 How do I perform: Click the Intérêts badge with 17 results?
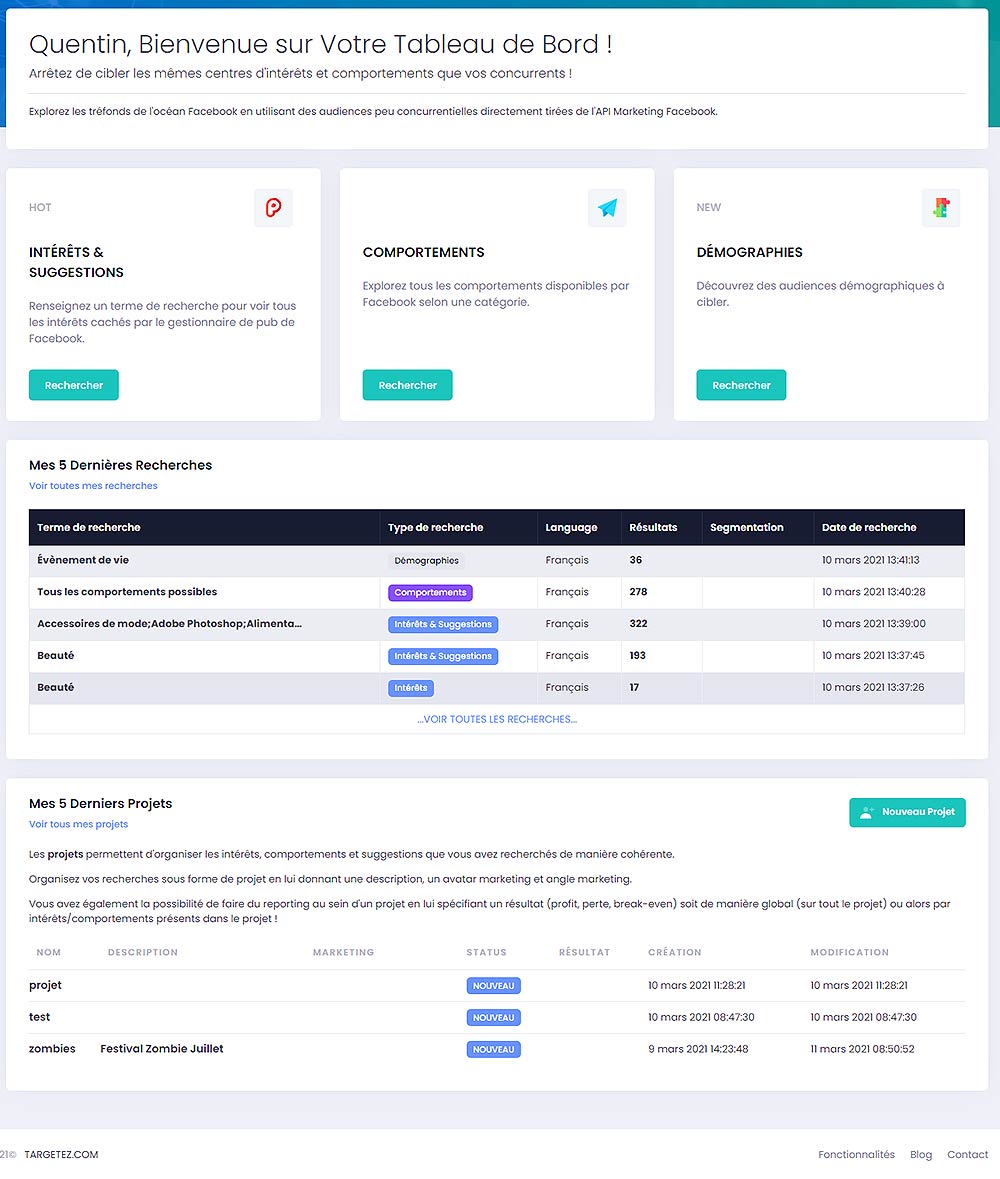(x=411, y=688)
